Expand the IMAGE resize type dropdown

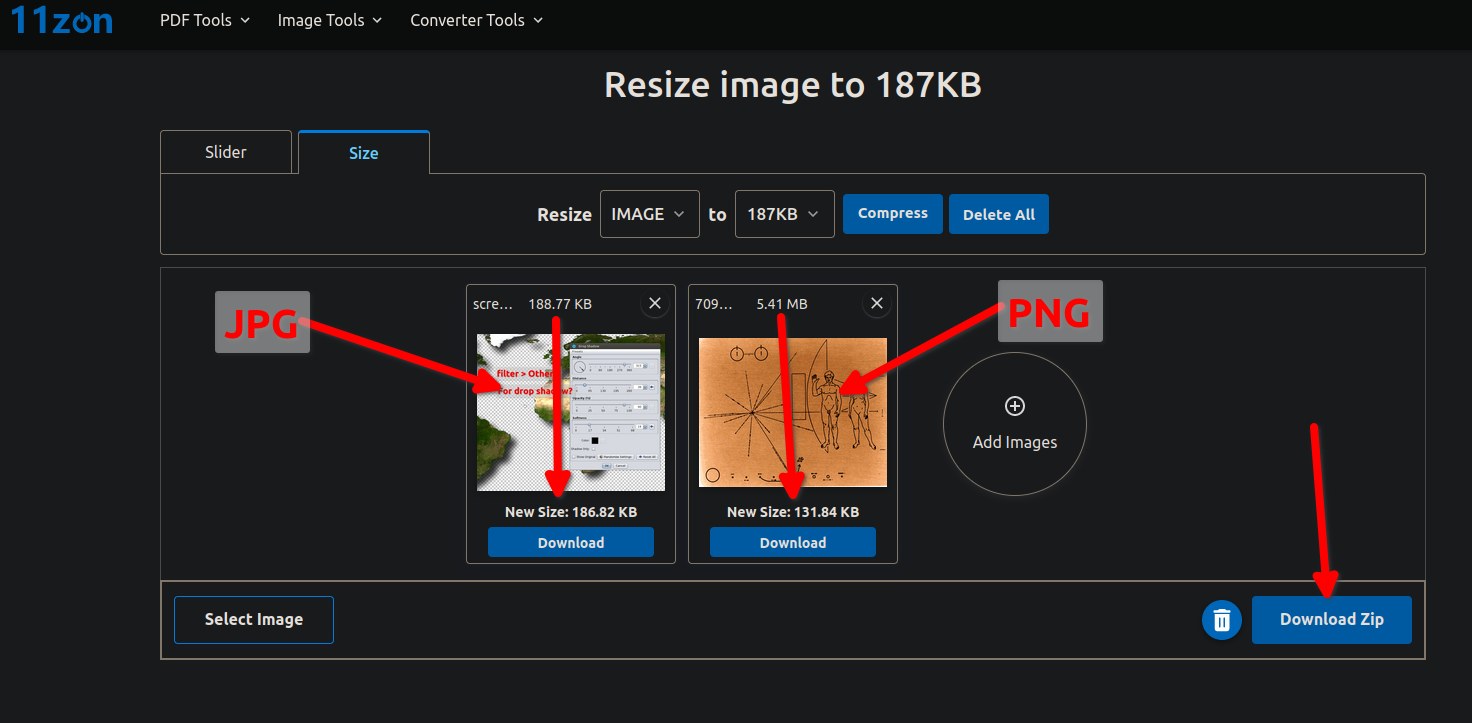(x=649, y=214)
